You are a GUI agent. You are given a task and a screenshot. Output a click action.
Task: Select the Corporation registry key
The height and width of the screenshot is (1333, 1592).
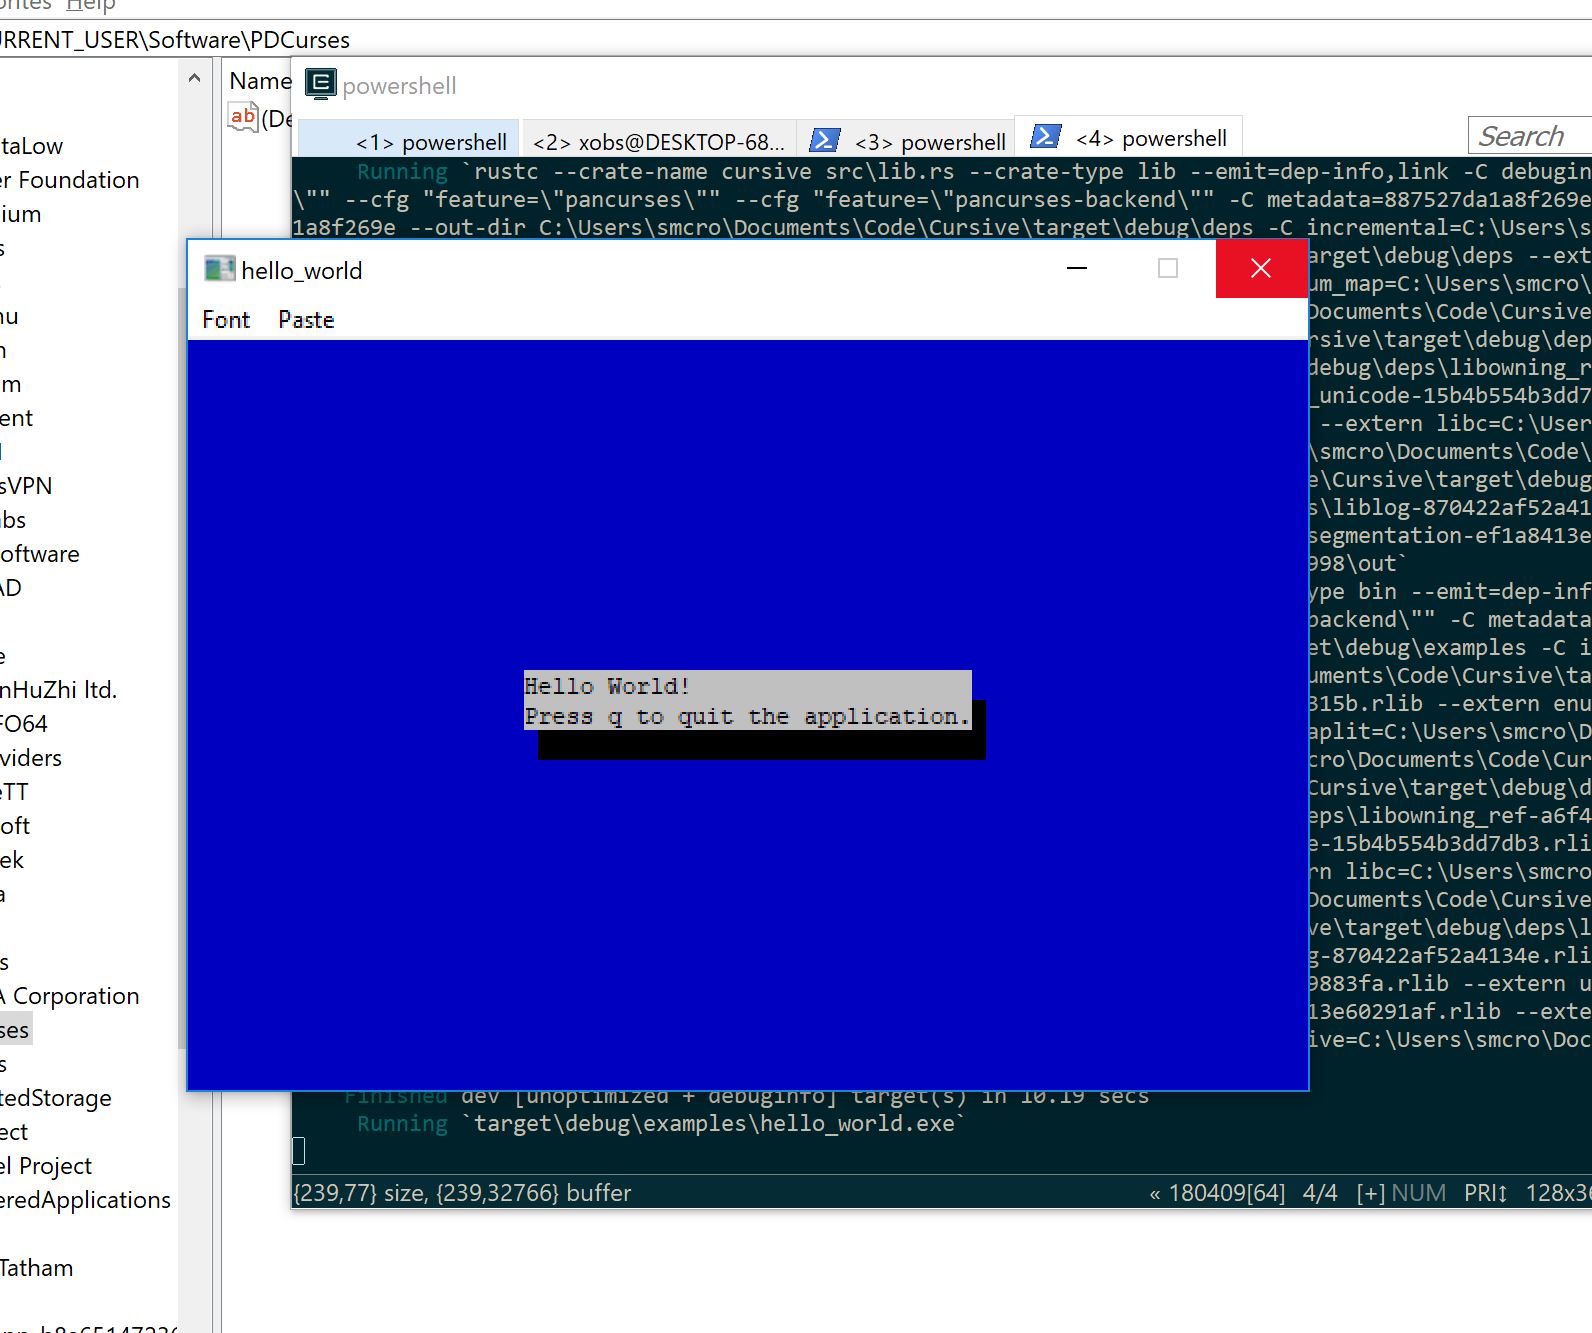pos(70,996)
